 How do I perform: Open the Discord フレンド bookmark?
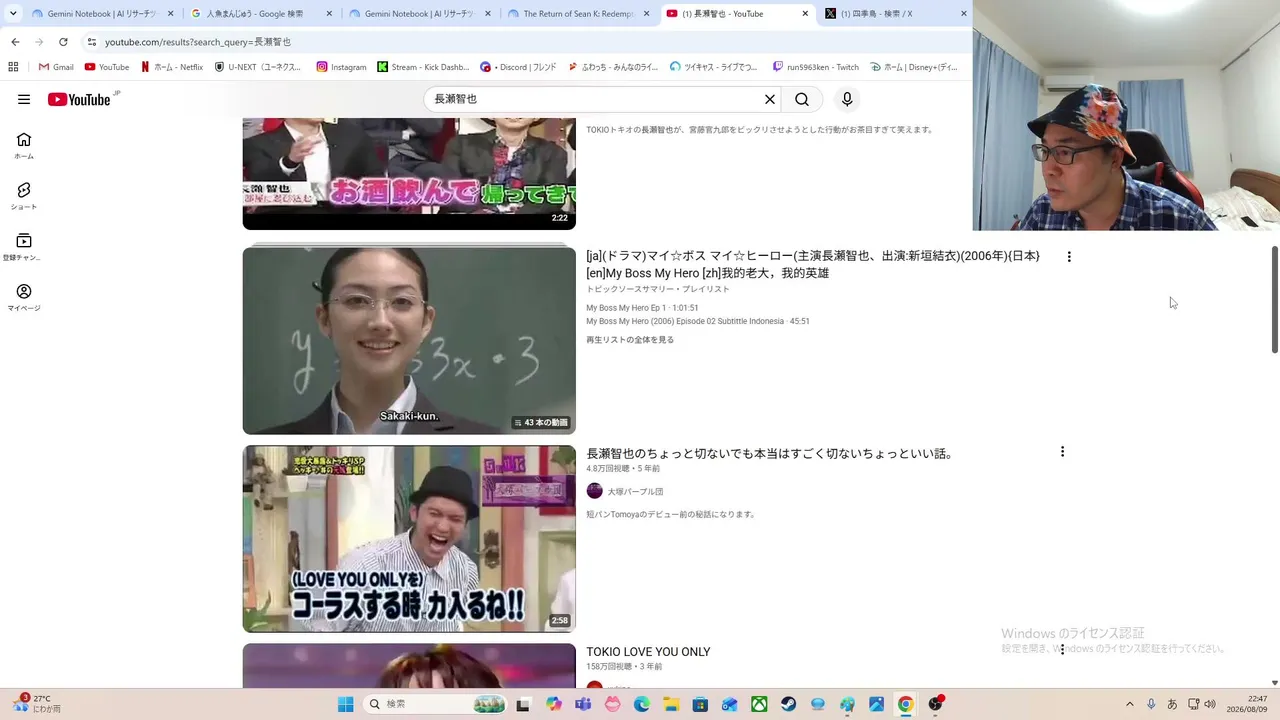[x=518, y=67]
